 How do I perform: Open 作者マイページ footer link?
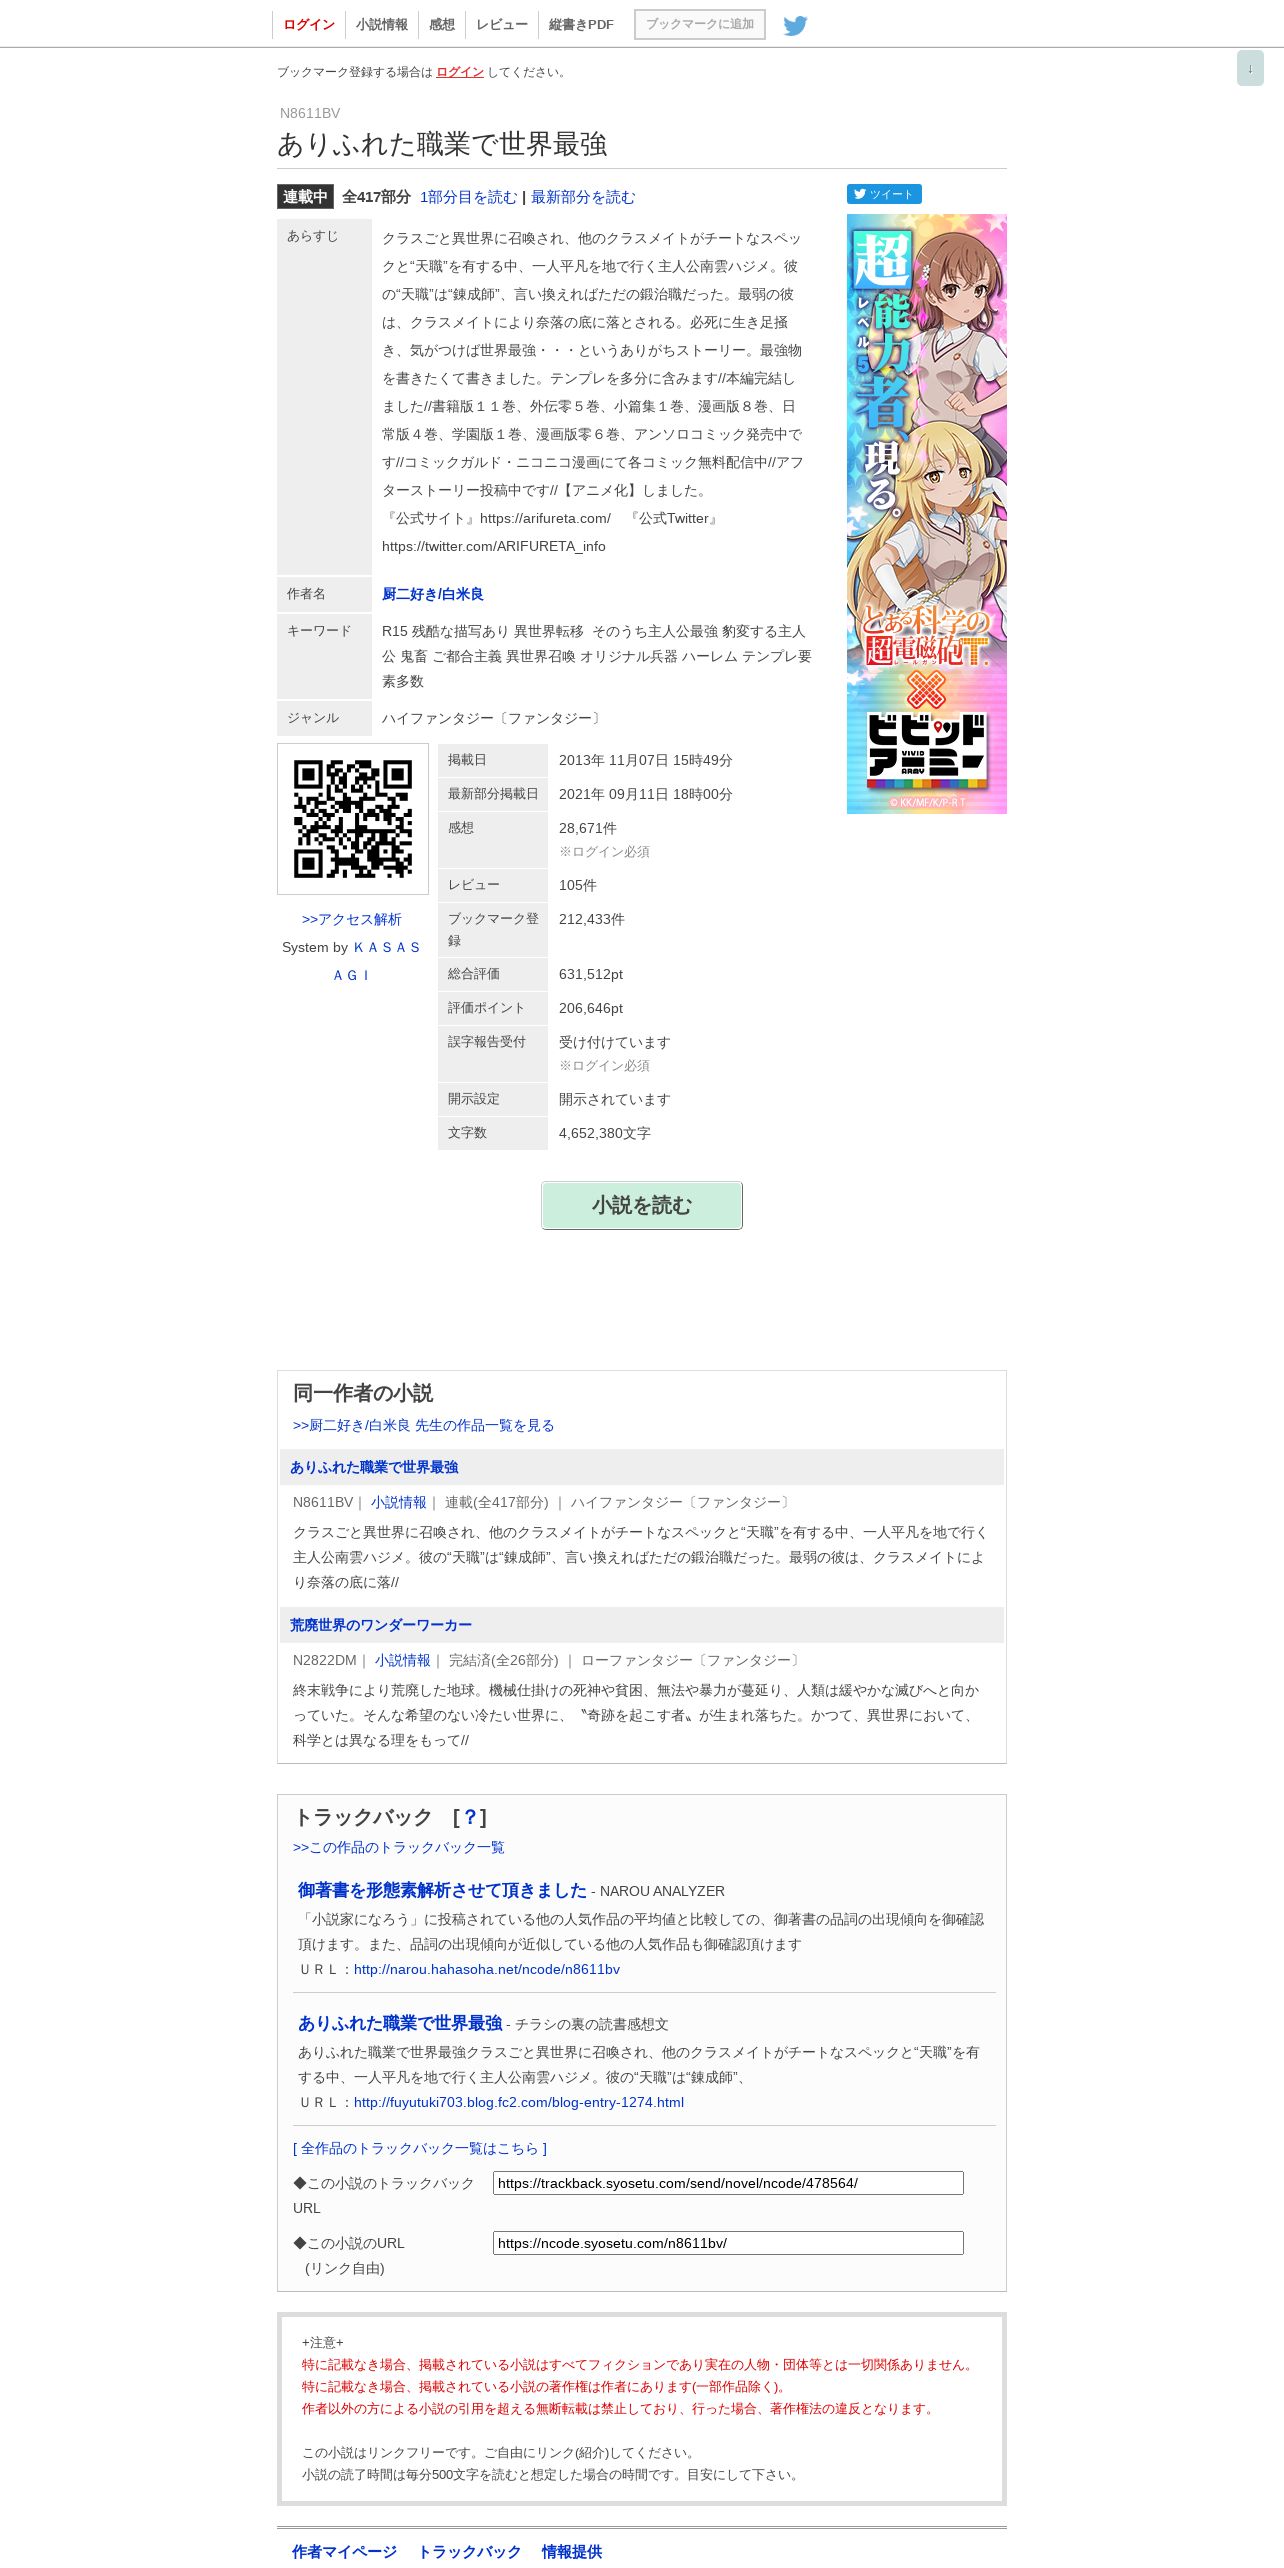pos(345,2551)
